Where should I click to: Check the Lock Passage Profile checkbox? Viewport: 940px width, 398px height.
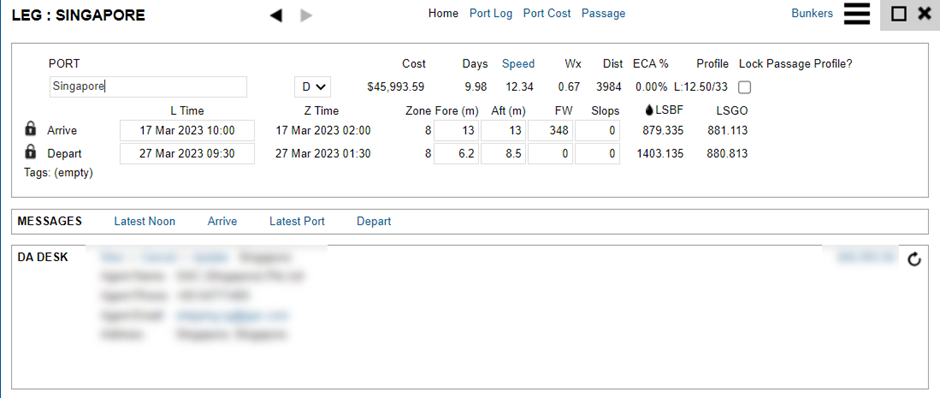(744, 88)
